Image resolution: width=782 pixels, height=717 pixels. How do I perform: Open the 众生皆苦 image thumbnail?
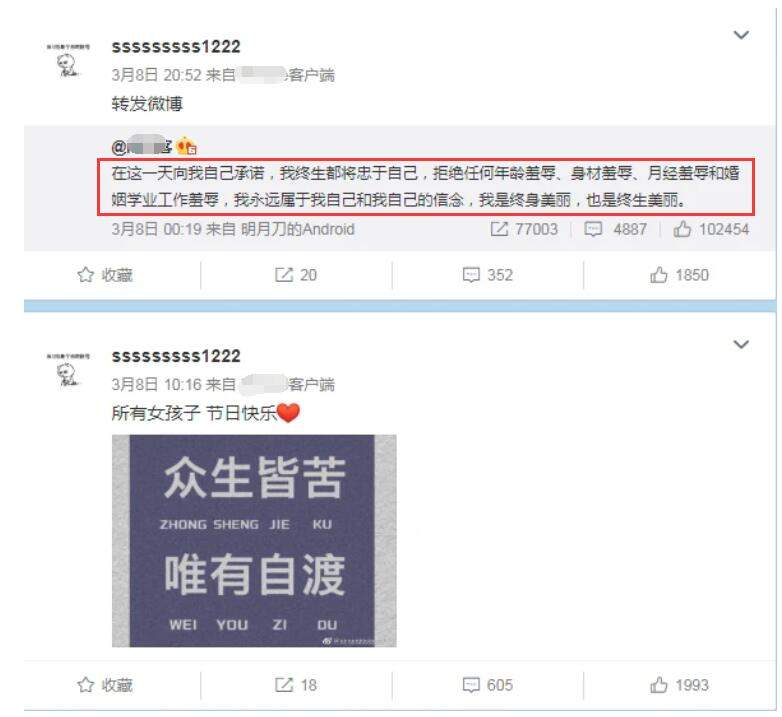click(x=254, y=541)
